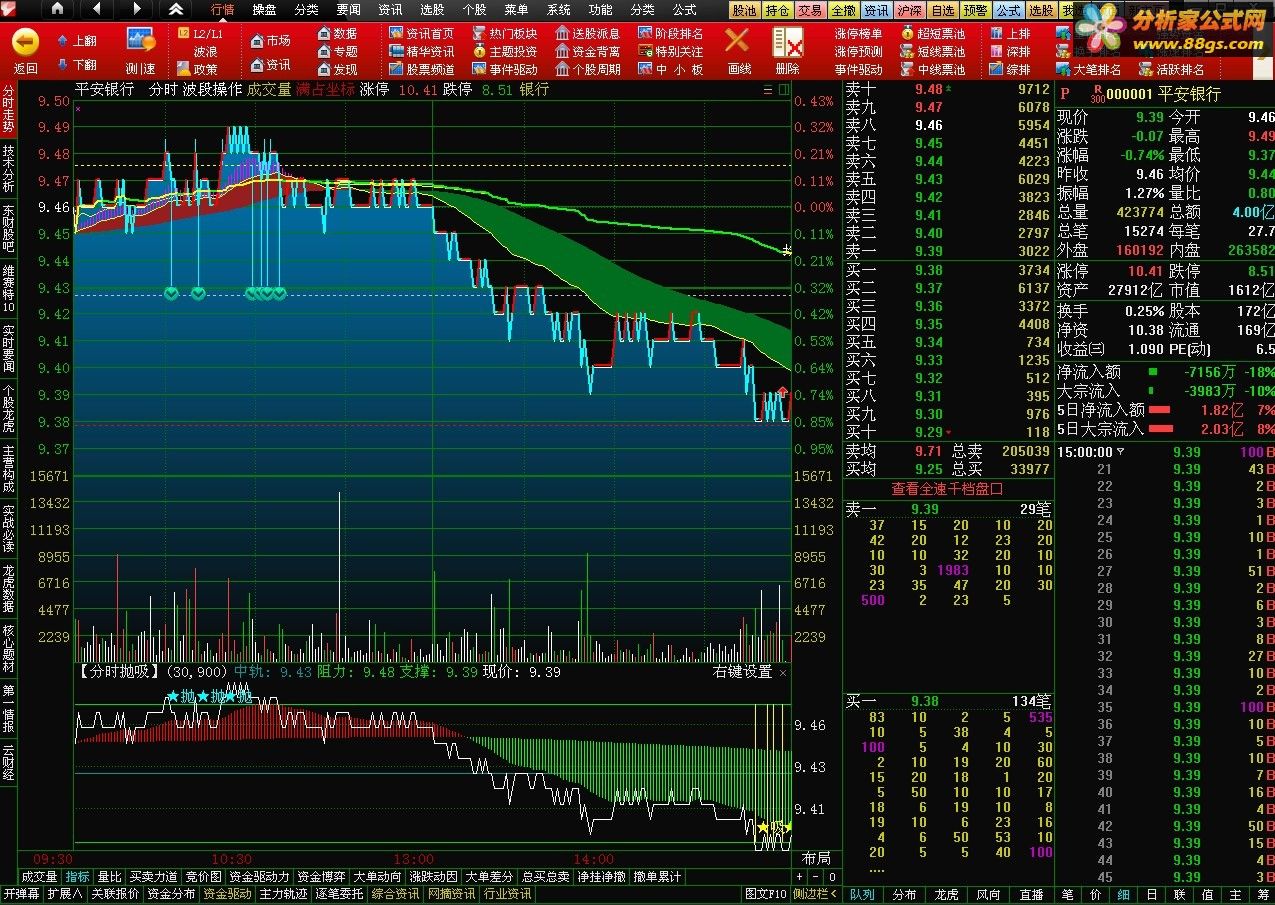Click the left arrow navigation icon

tap(96, 9)
